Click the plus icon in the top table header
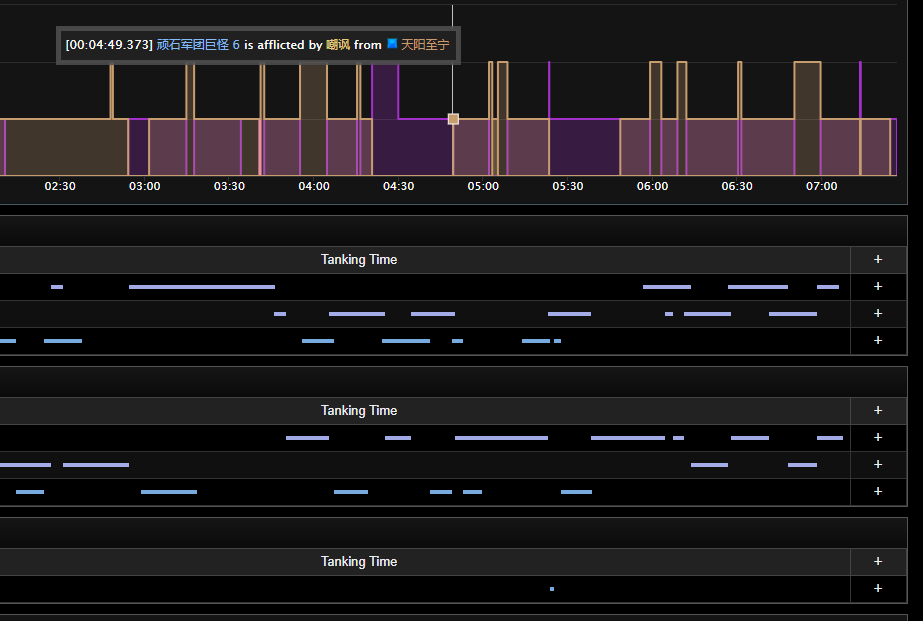The width and height of the screenshot is (923, 621). point(878,259)
